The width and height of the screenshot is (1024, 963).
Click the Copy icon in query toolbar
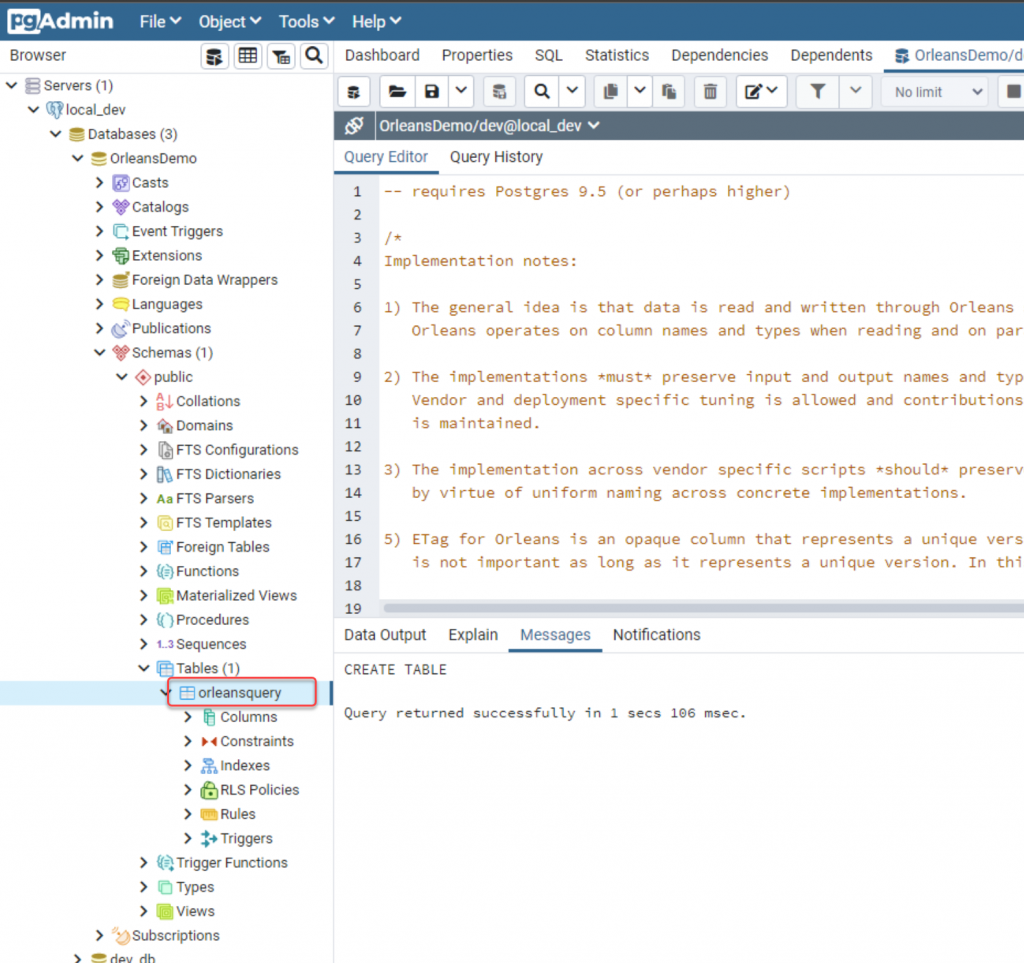tap(611, 92)
